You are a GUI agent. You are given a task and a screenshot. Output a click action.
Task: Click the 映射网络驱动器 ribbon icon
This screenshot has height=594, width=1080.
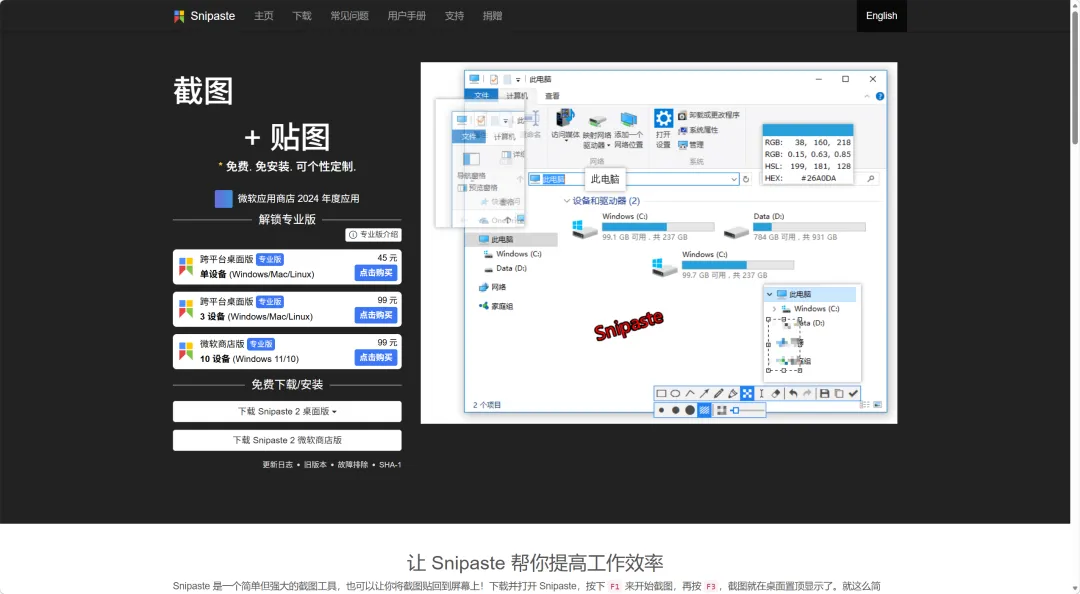point(597,121)
